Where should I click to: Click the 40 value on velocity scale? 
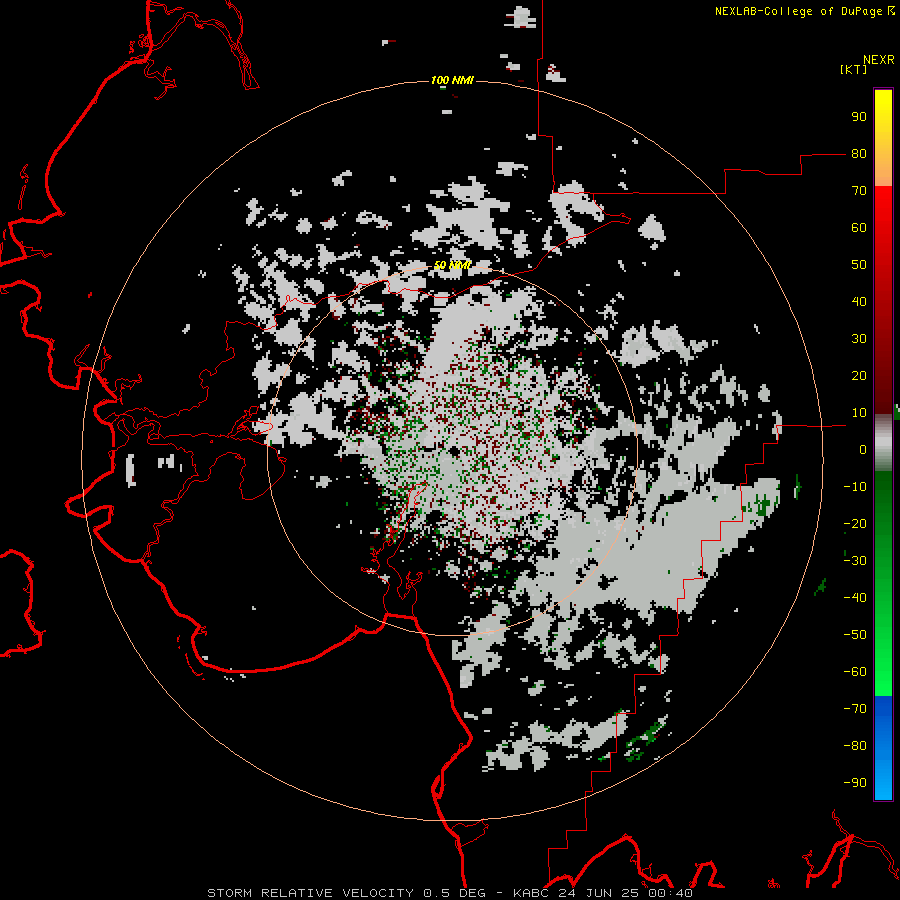point(859,302)
